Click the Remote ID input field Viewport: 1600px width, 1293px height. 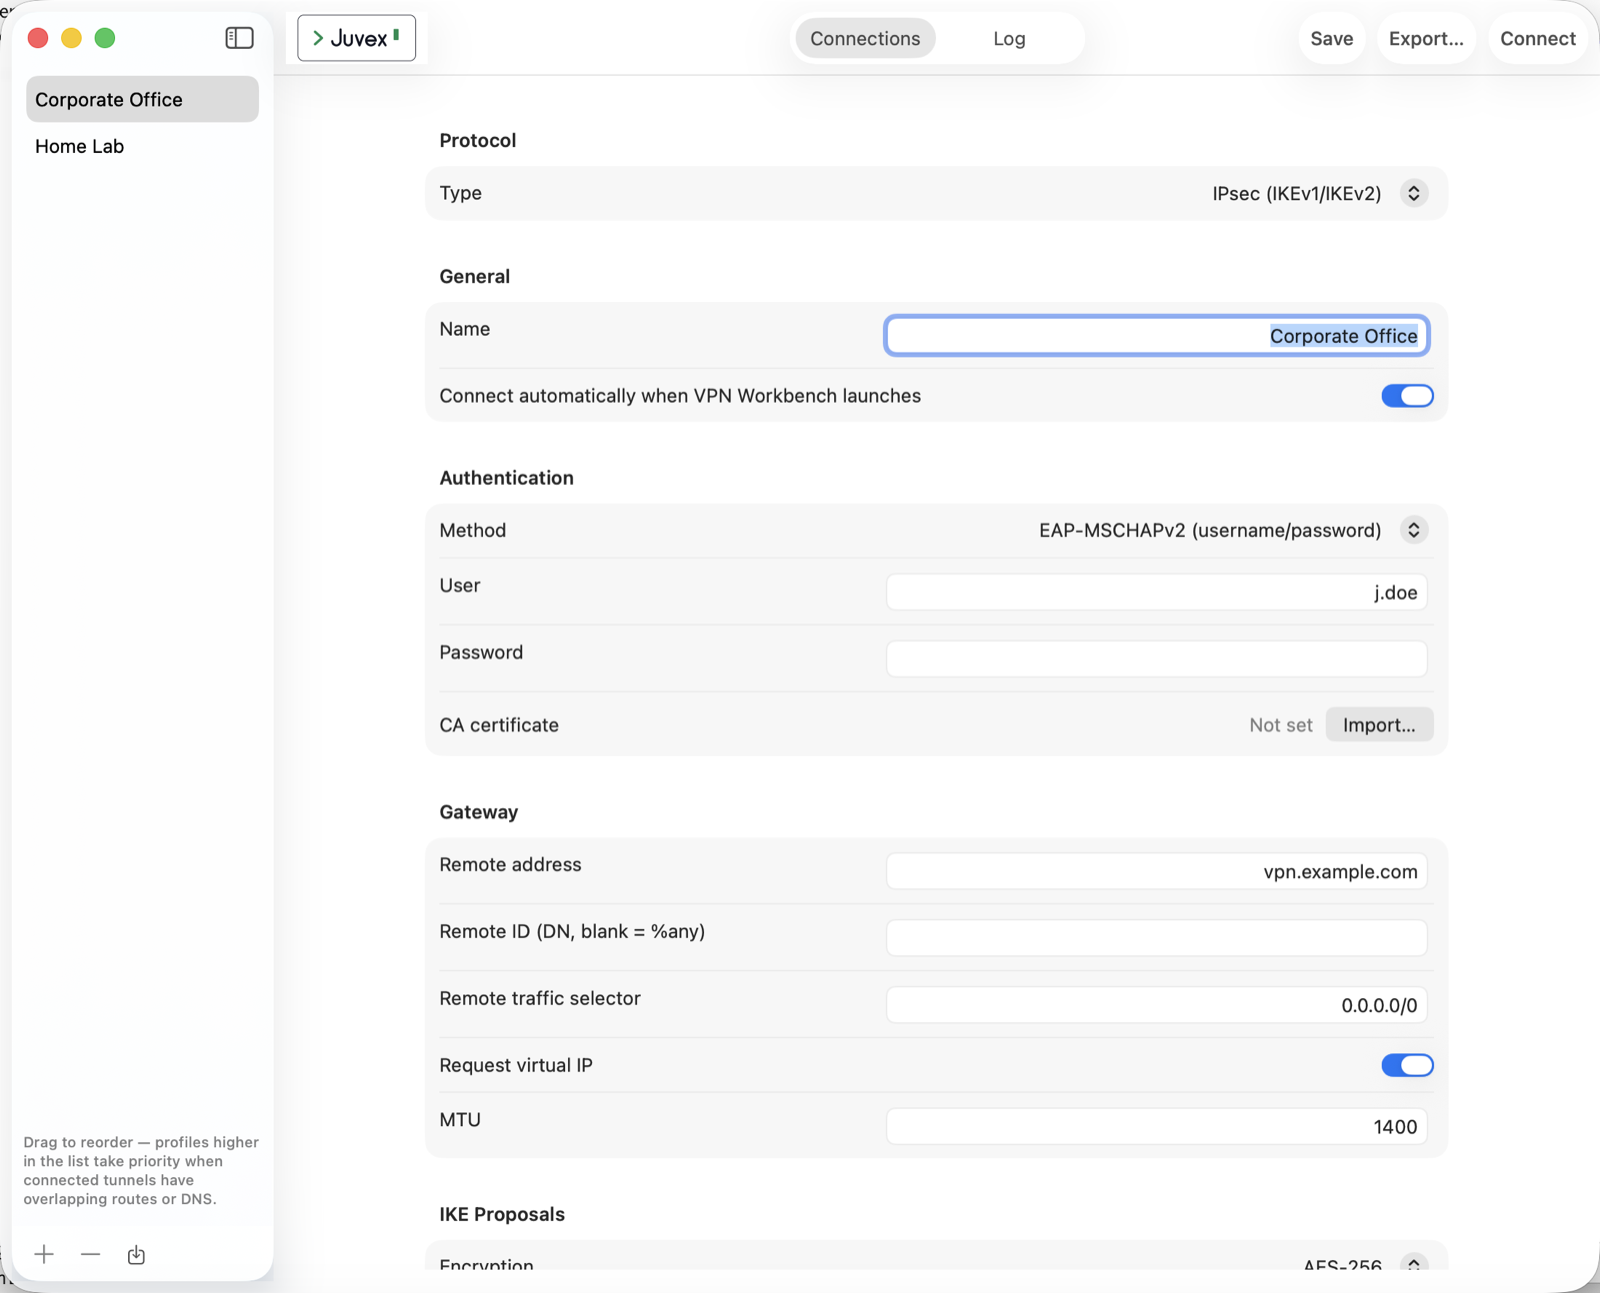point(1156,938)
